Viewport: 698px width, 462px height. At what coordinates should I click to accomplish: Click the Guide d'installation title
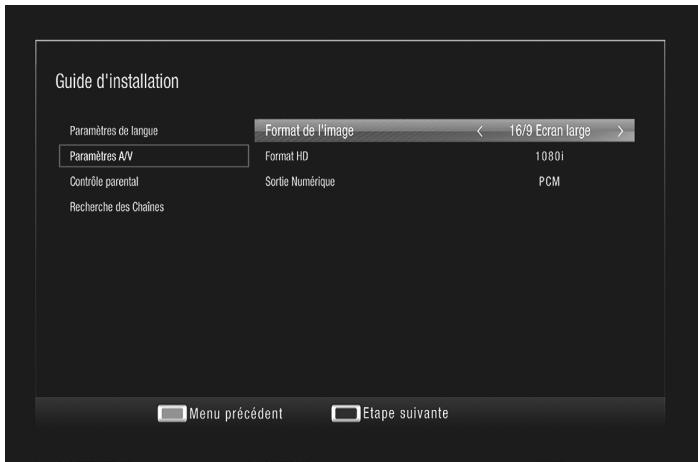pyautogui.click(x=117, y=82)
